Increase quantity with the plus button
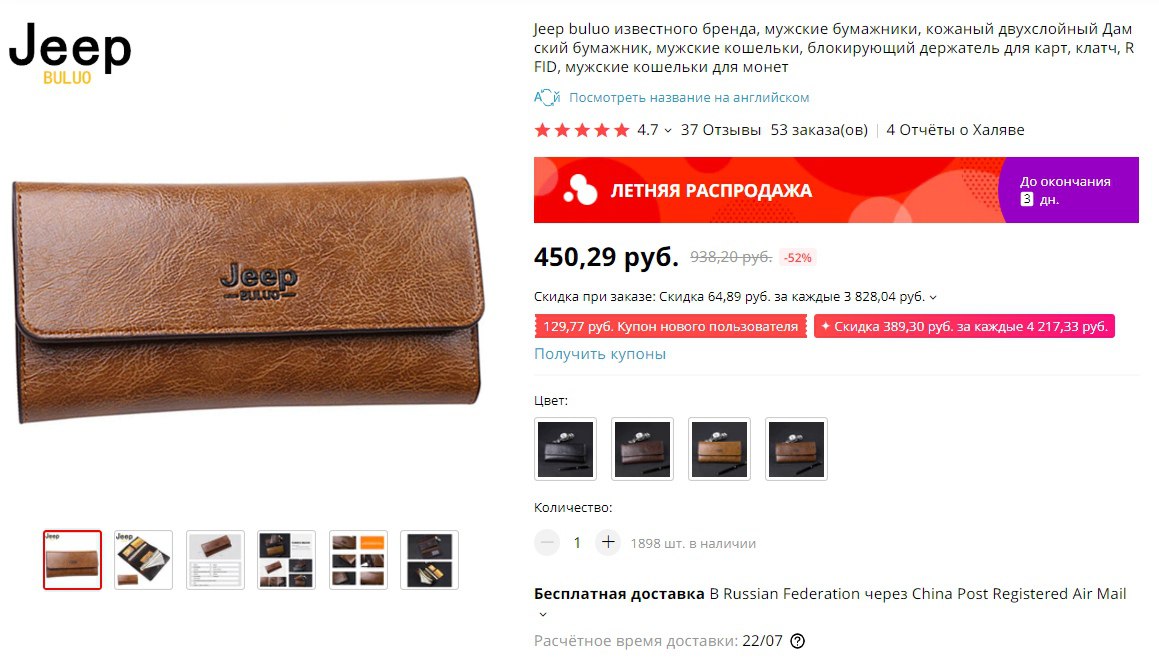 (x=608, y=543)
